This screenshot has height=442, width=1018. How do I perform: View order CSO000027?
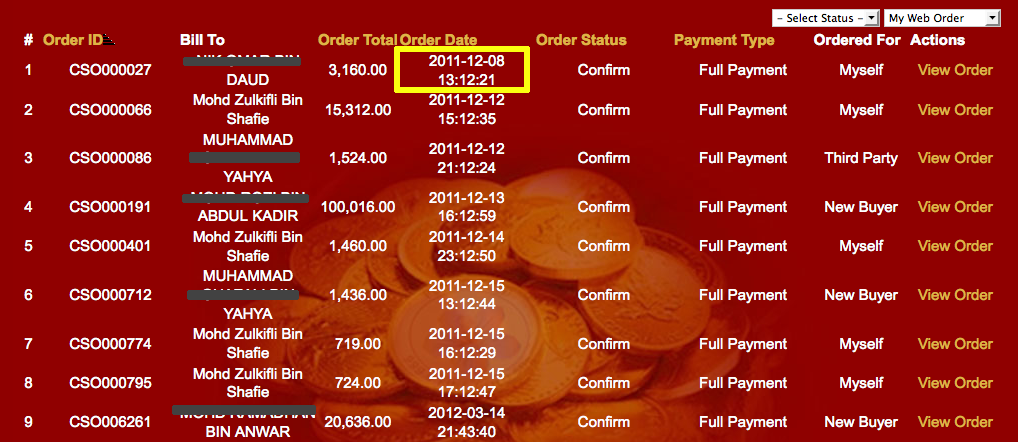pyautogui.click(x=955, y=70)
